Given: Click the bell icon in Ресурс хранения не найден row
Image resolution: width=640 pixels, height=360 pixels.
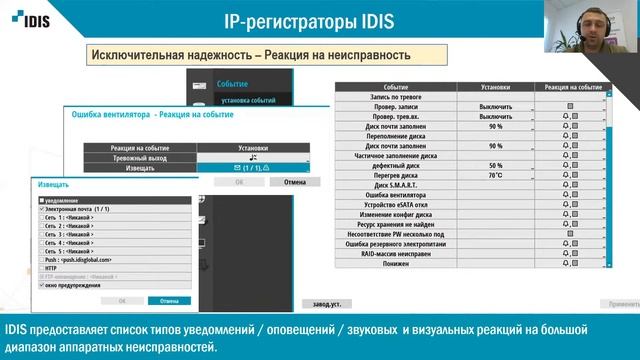Looking at the screenshot, I should pos(566,224).
